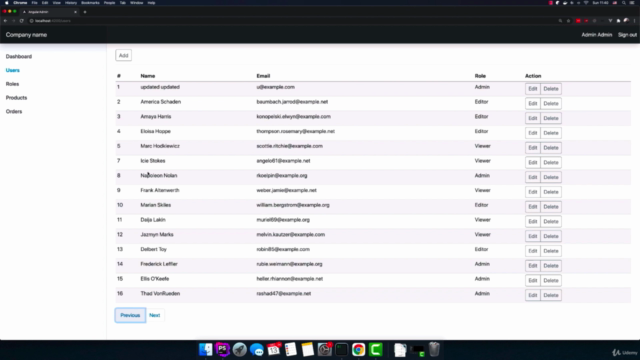Select email rashad47@example.net

(x=284, y=293)
